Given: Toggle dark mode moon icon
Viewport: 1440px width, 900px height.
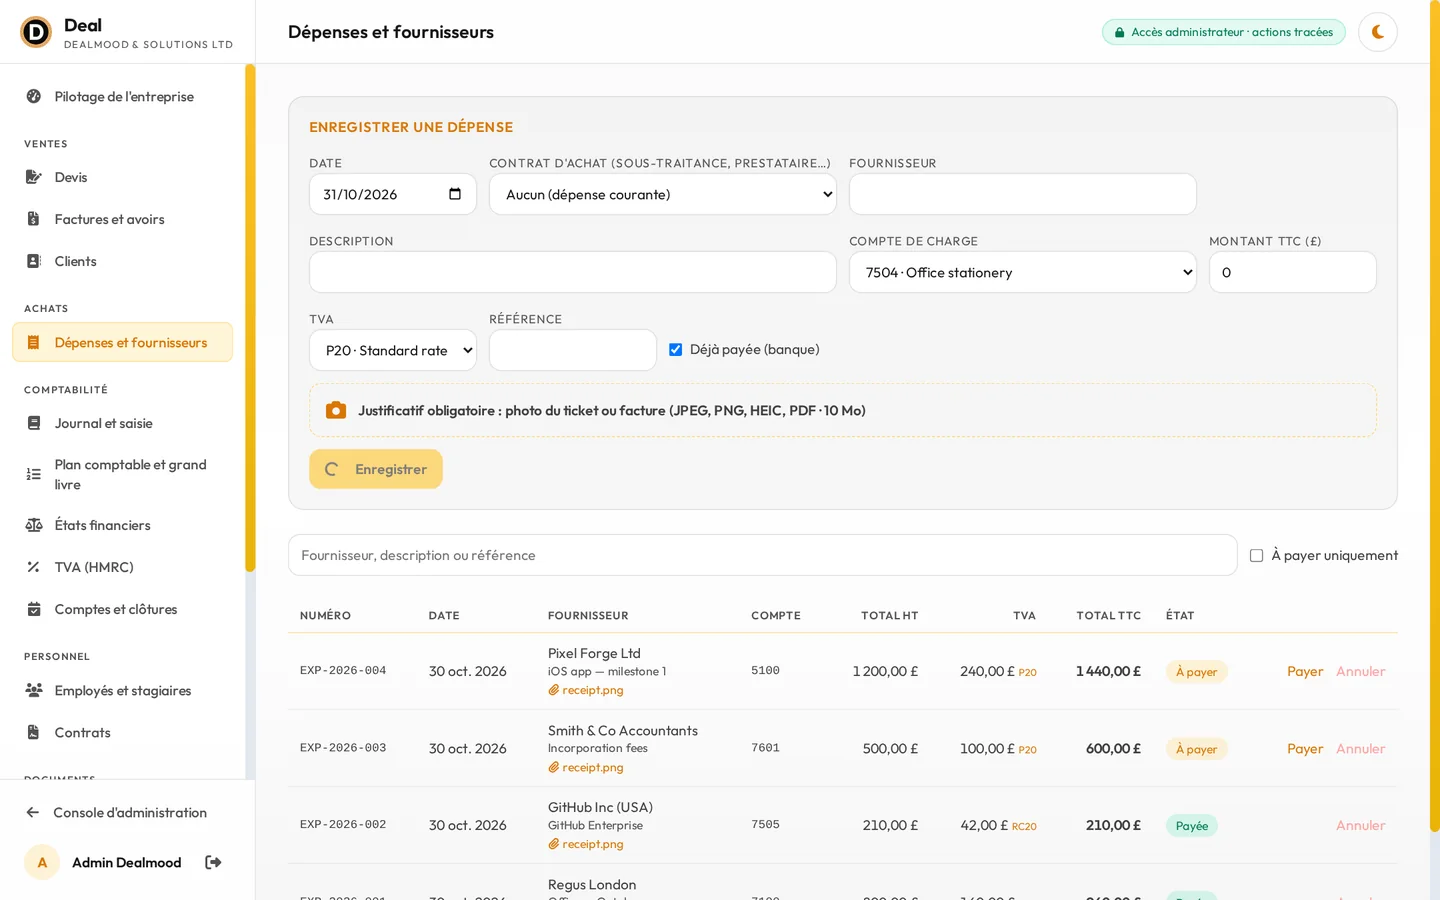Looking at the screenshot, I should 1377,32.
